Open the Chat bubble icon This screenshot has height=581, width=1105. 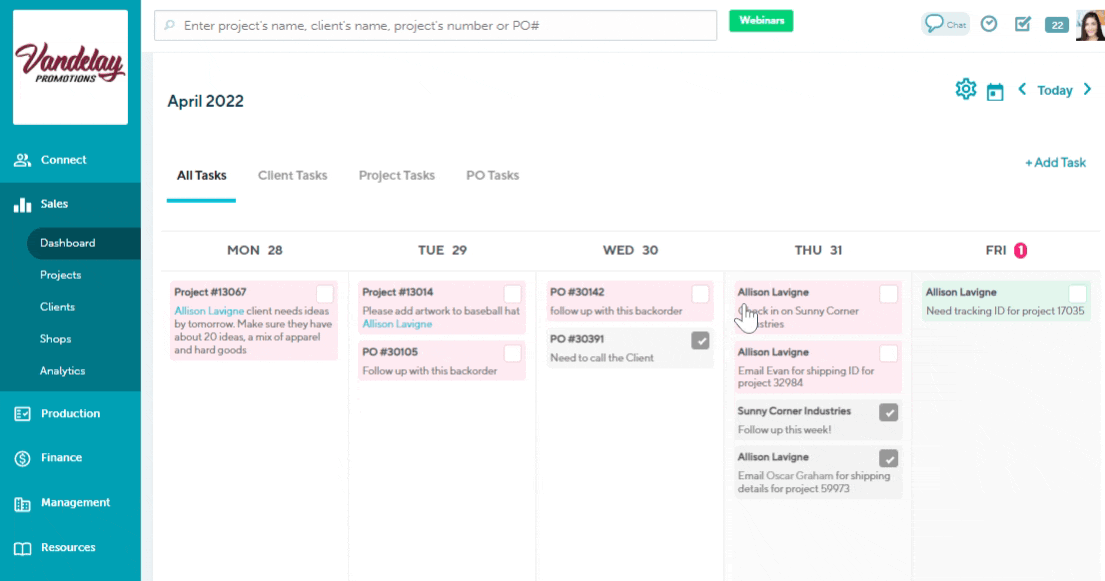[945, 24]
